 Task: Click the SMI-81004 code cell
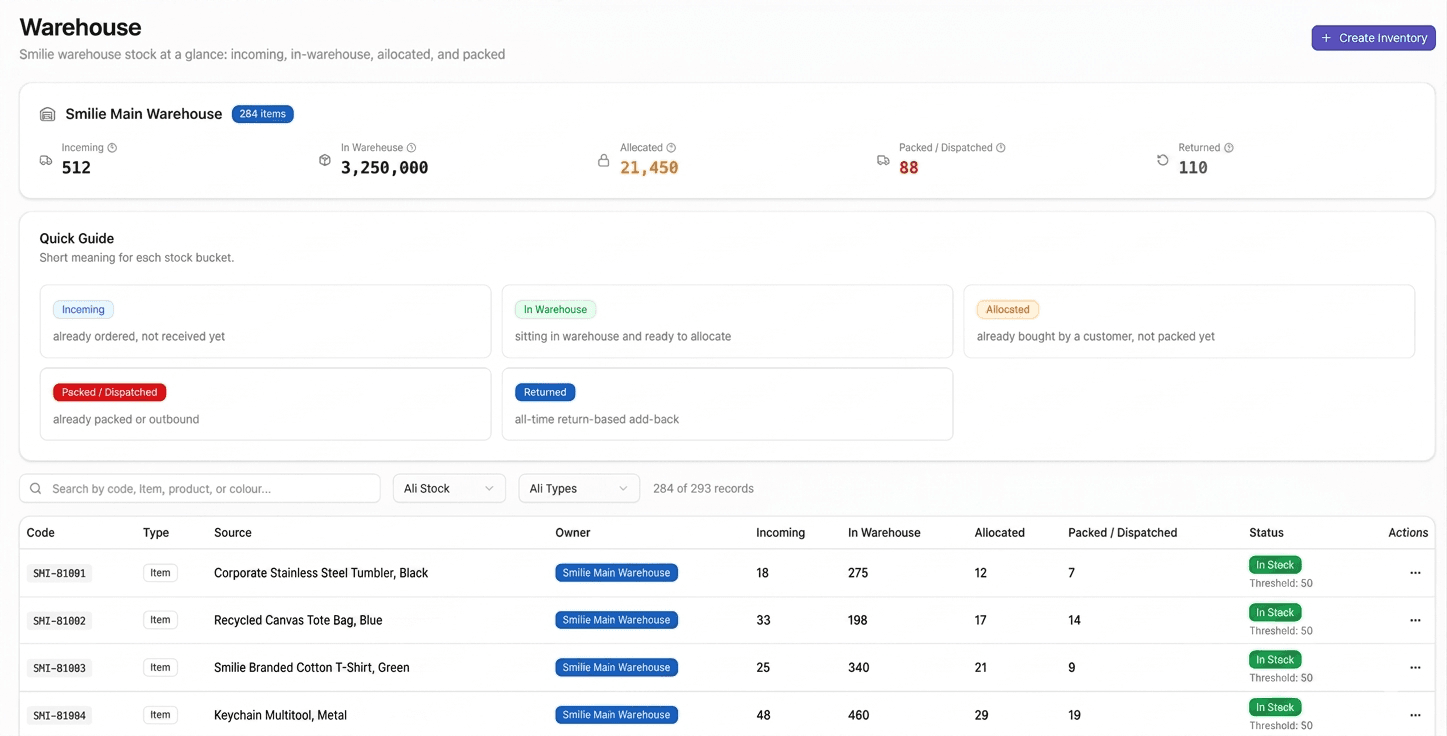pyautogui.click(x=60, y=715)
